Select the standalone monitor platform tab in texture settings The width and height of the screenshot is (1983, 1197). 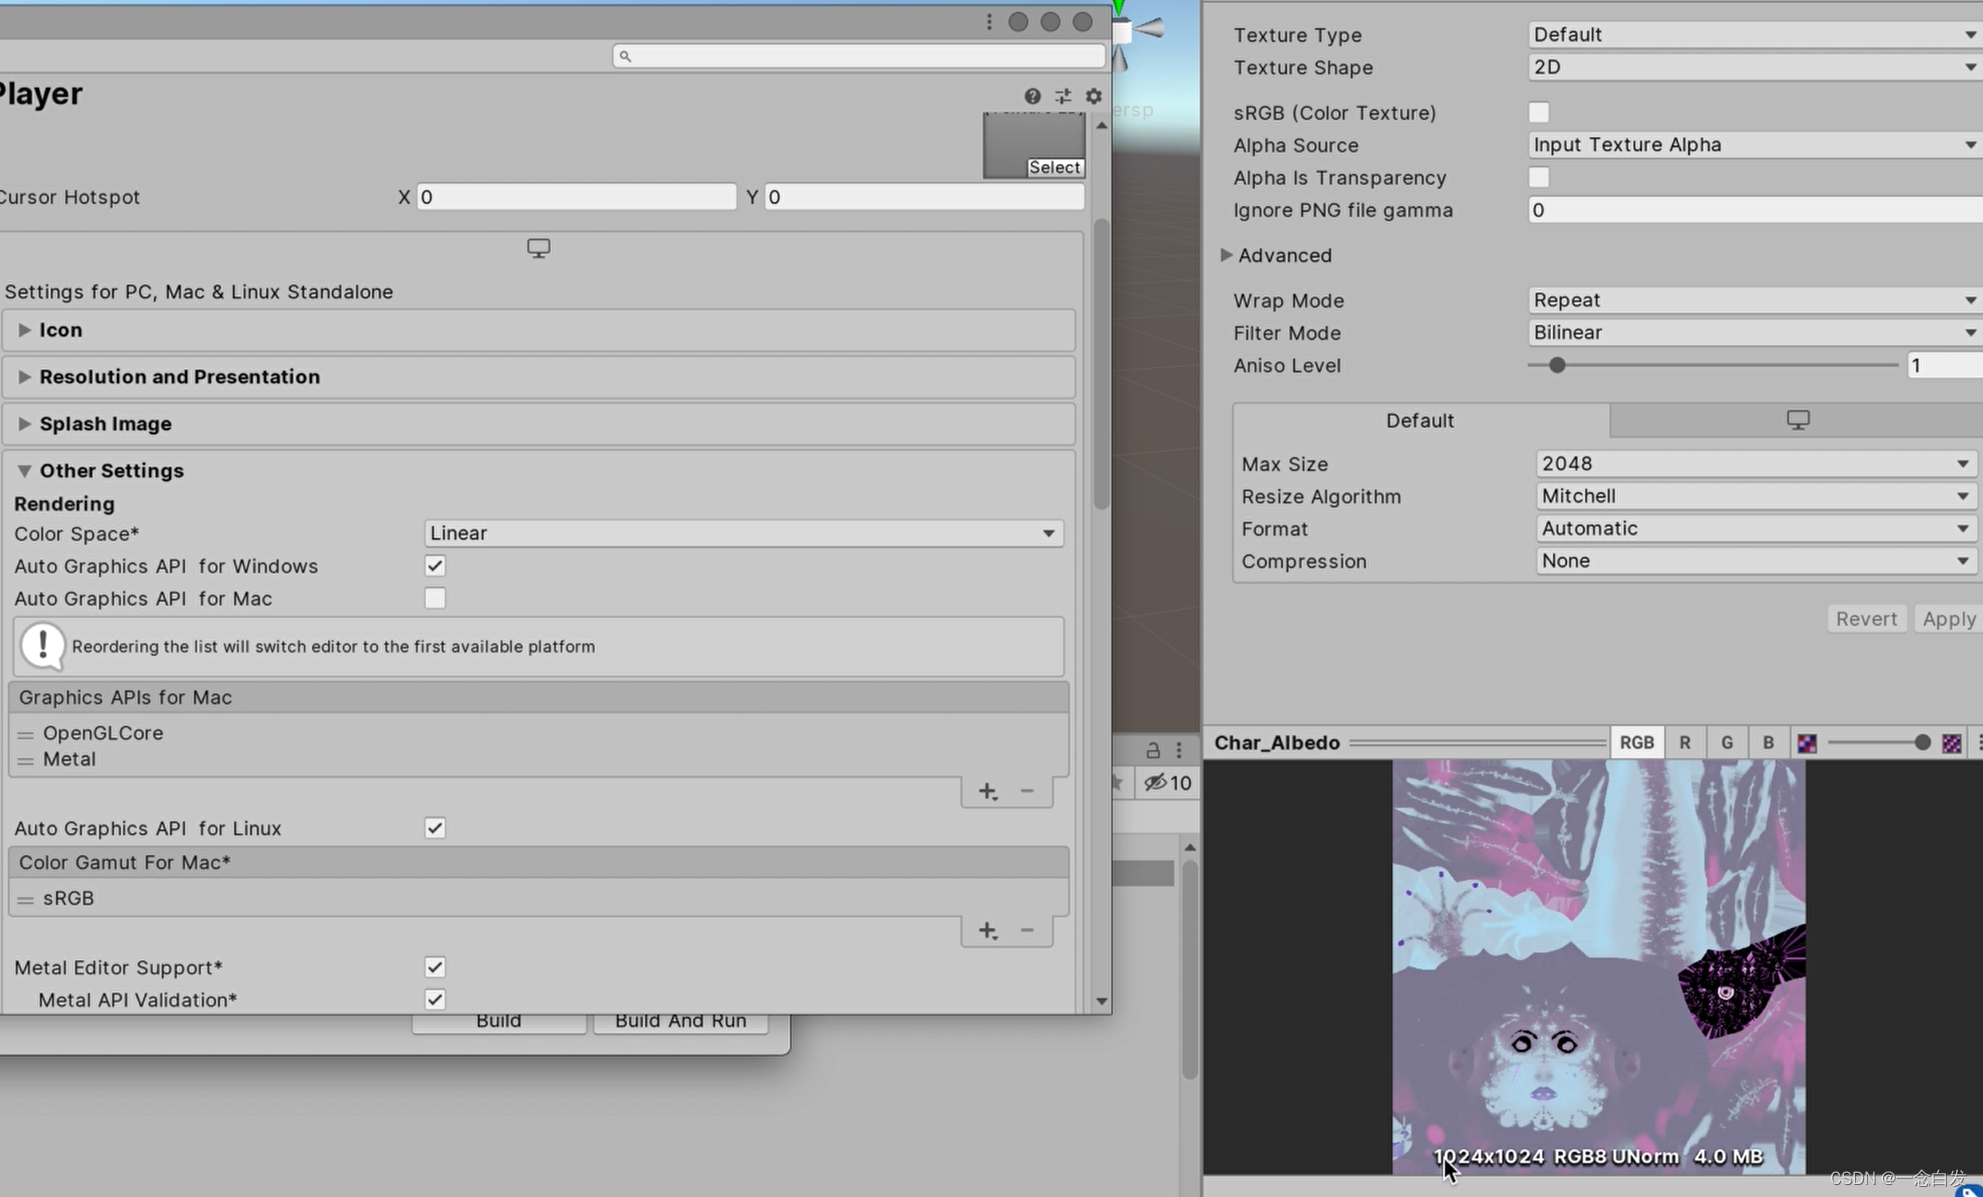click(1797, 420)
